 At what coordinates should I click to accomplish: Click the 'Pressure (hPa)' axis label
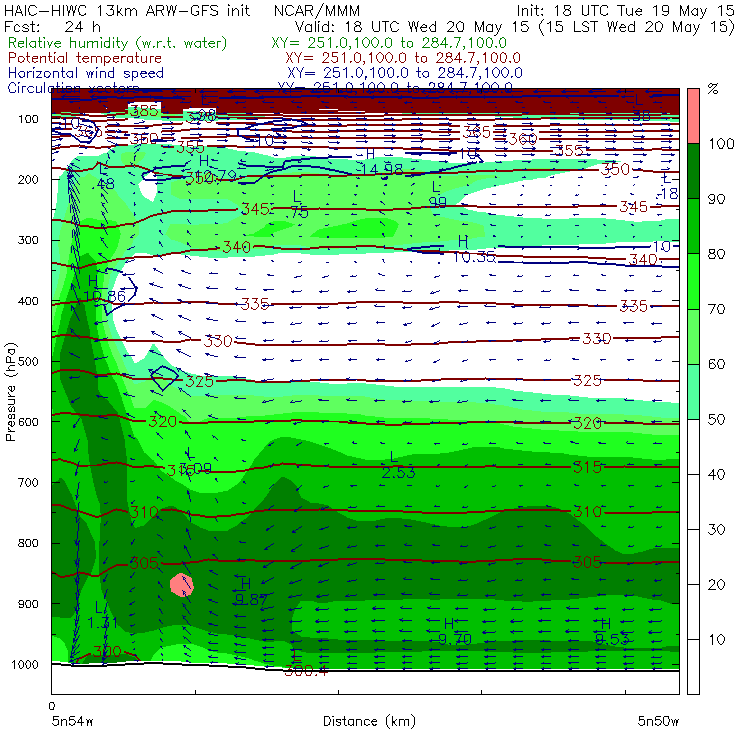(x=10, y=392)
